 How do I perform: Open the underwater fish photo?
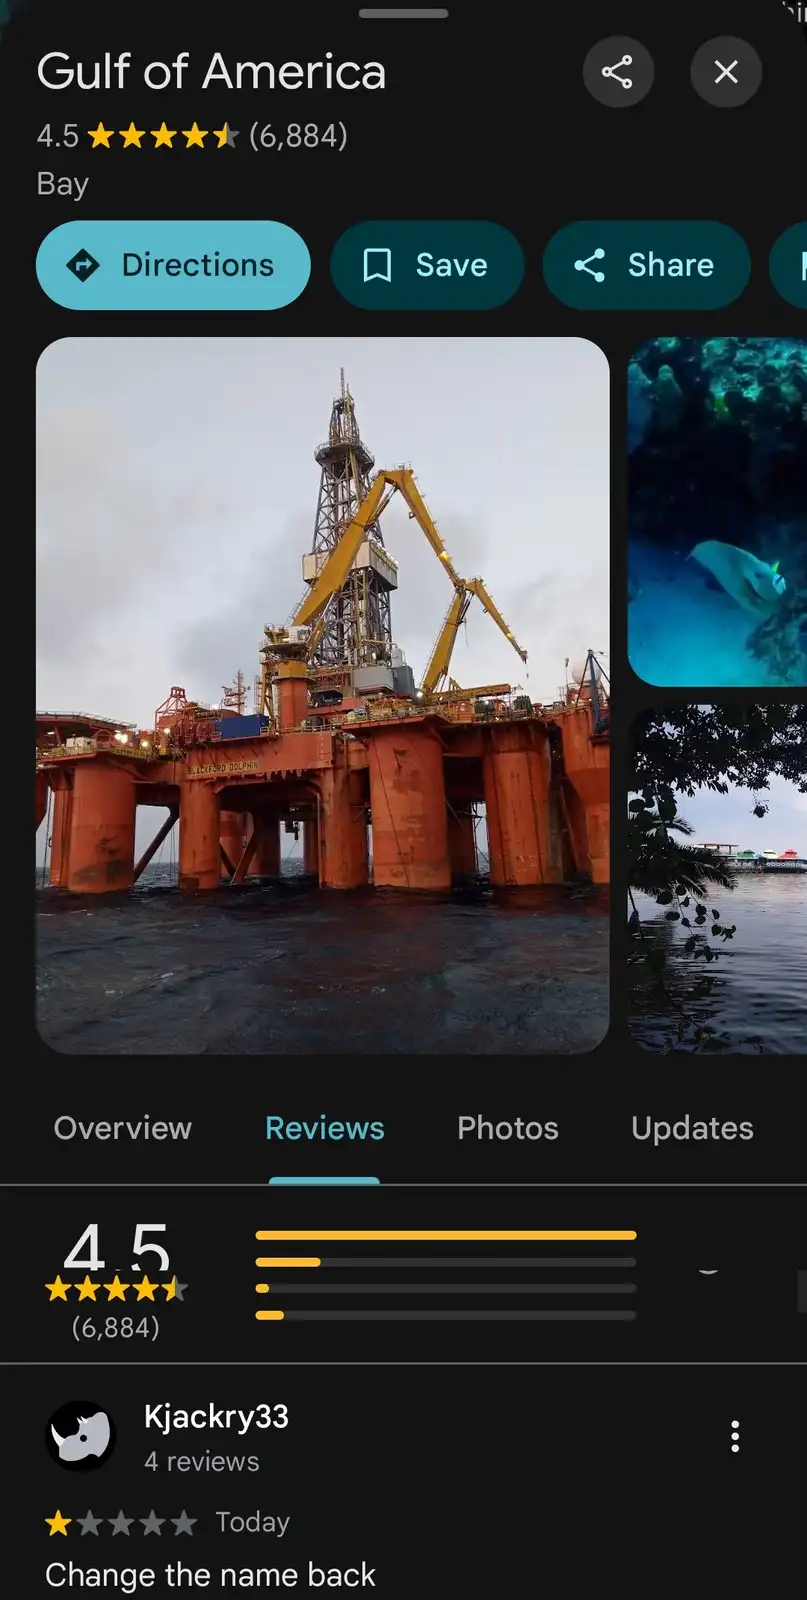pos(717,511)
